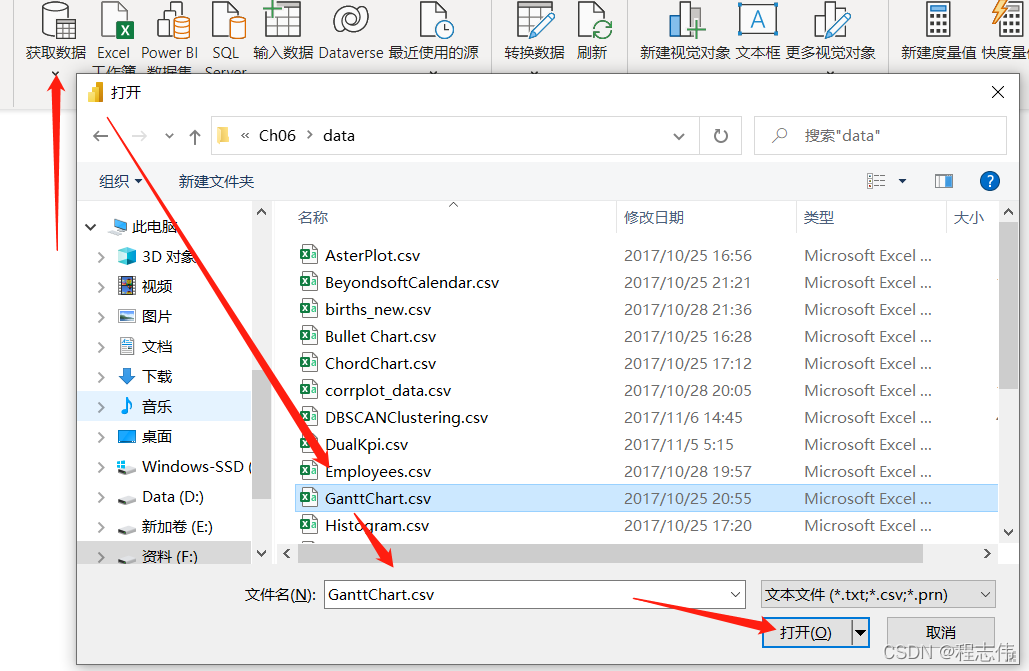Click the 取消 button
Screen dimensions: 1029x671
tap(940, 633)
